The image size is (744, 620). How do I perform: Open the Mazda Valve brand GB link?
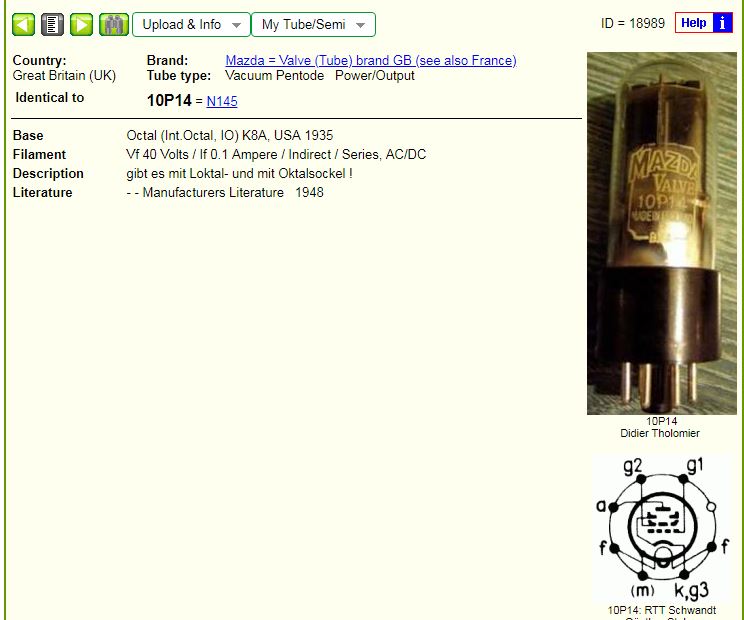pos(371,60)
